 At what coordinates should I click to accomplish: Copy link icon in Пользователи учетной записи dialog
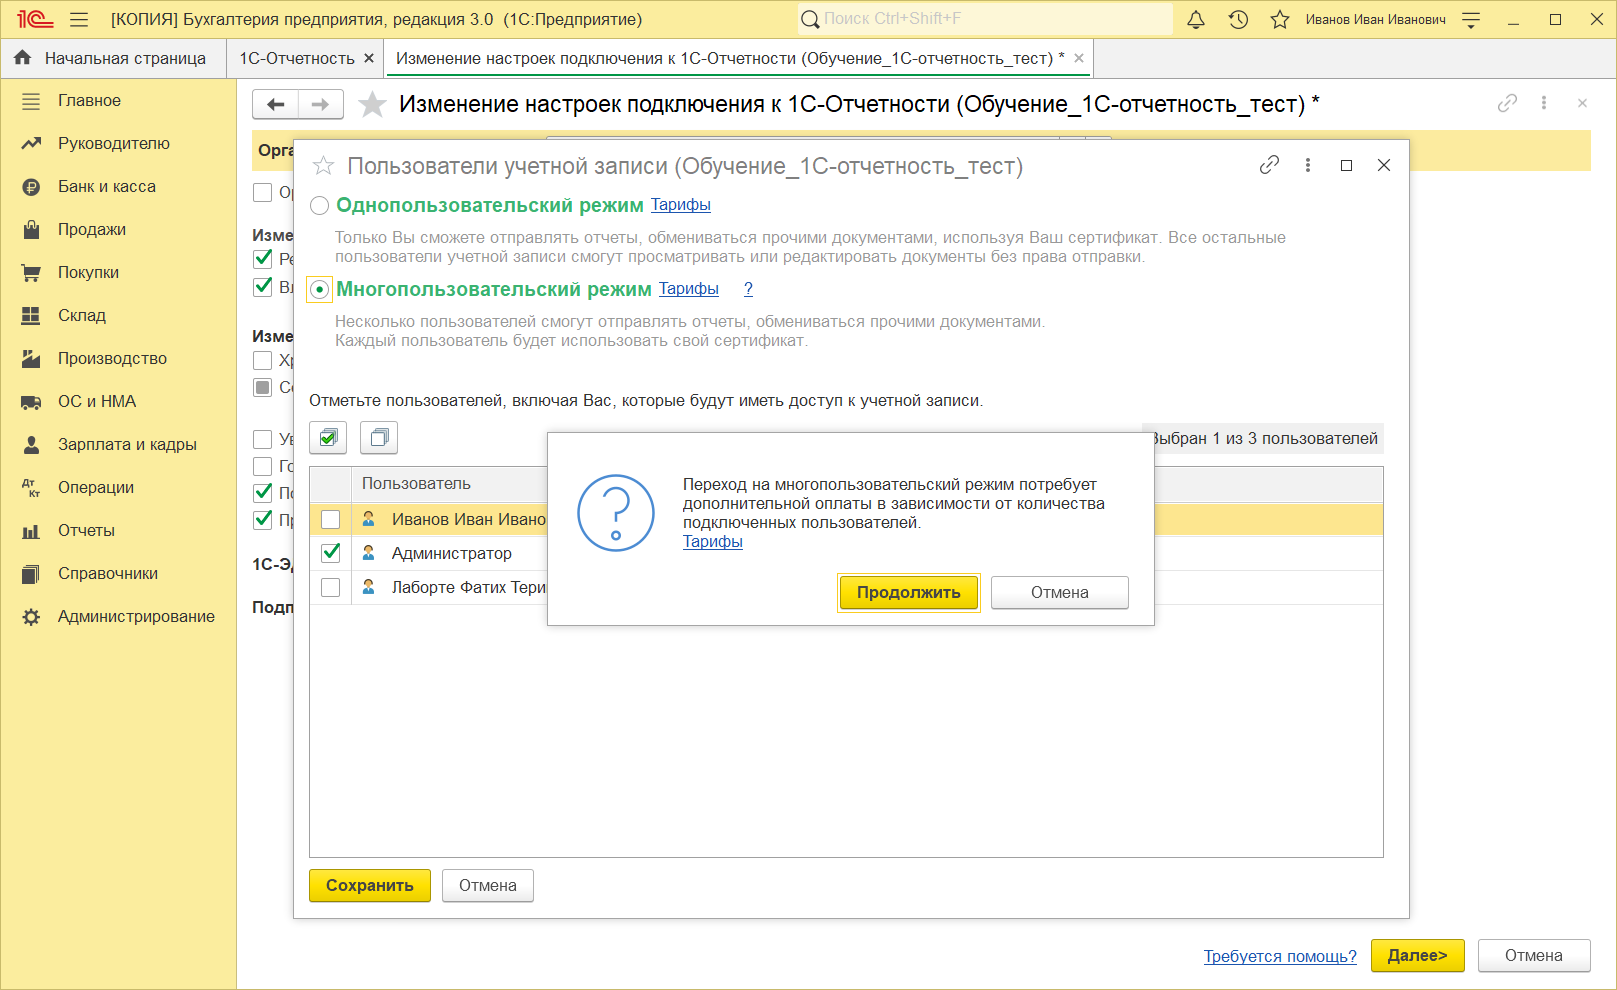pos(1269,165)
